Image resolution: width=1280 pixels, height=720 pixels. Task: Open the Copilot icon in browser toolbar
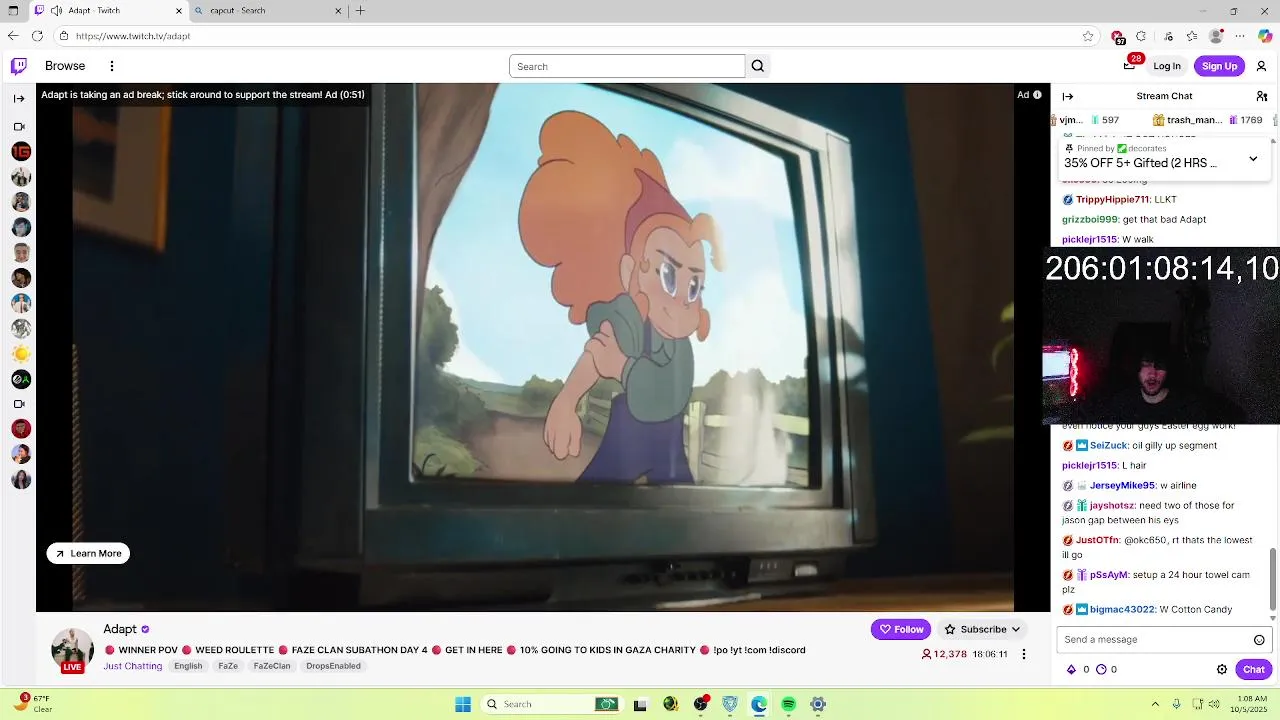pos(1265,36)
